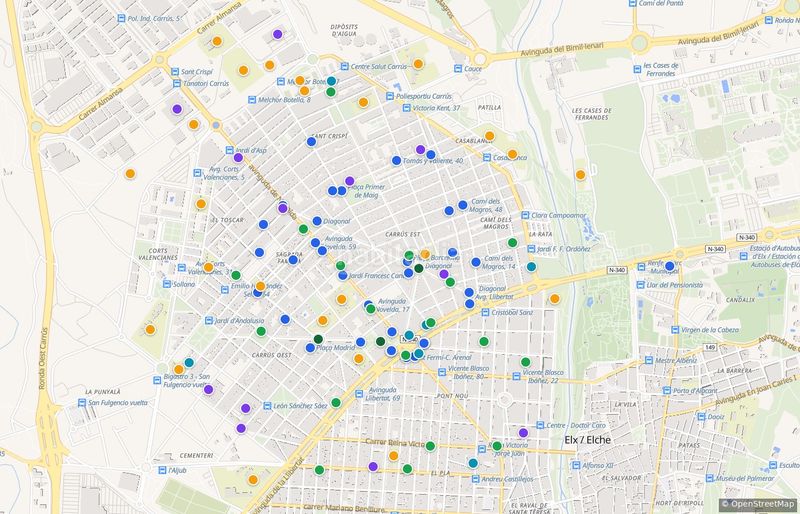The image size is (800, 514).
Task: Open the OpenStreetMap attribution link
Action: [757, 504]
